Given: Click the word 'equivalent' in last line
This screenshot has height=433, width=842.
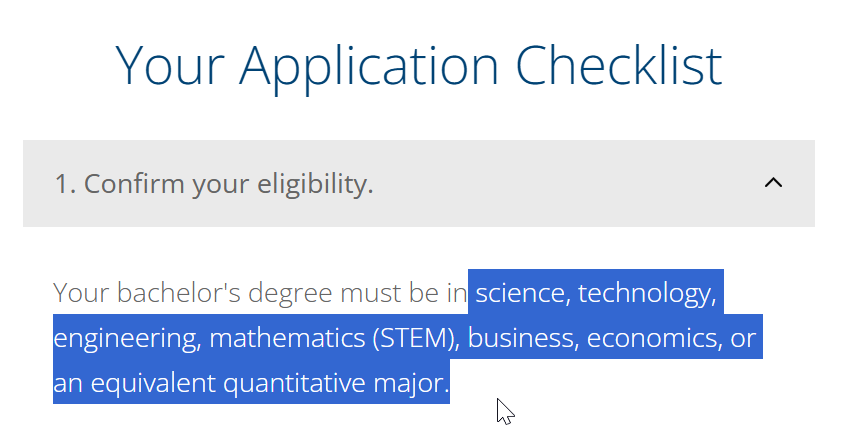Looking at the screenshot, I should pos(153,384).
